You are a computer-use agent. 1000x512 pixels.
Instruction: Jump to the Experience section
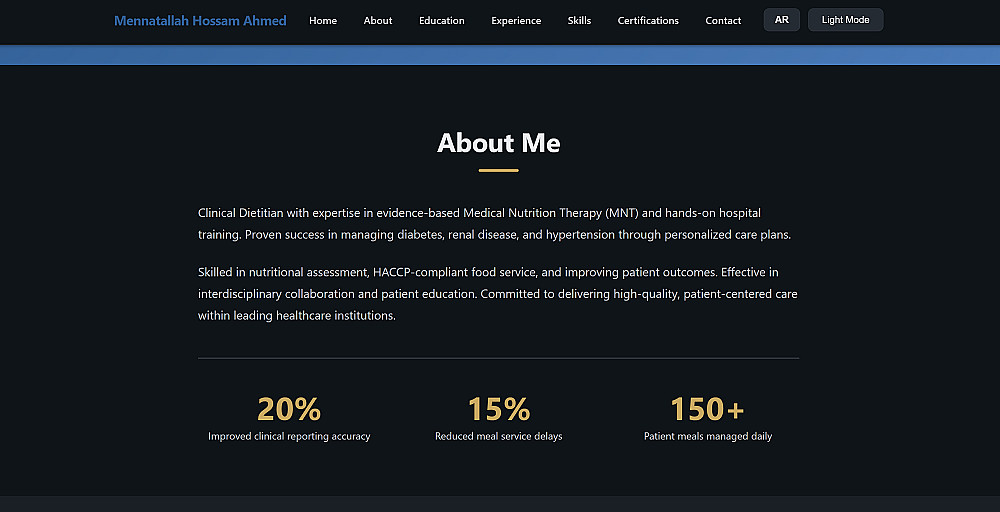(516, 20)
